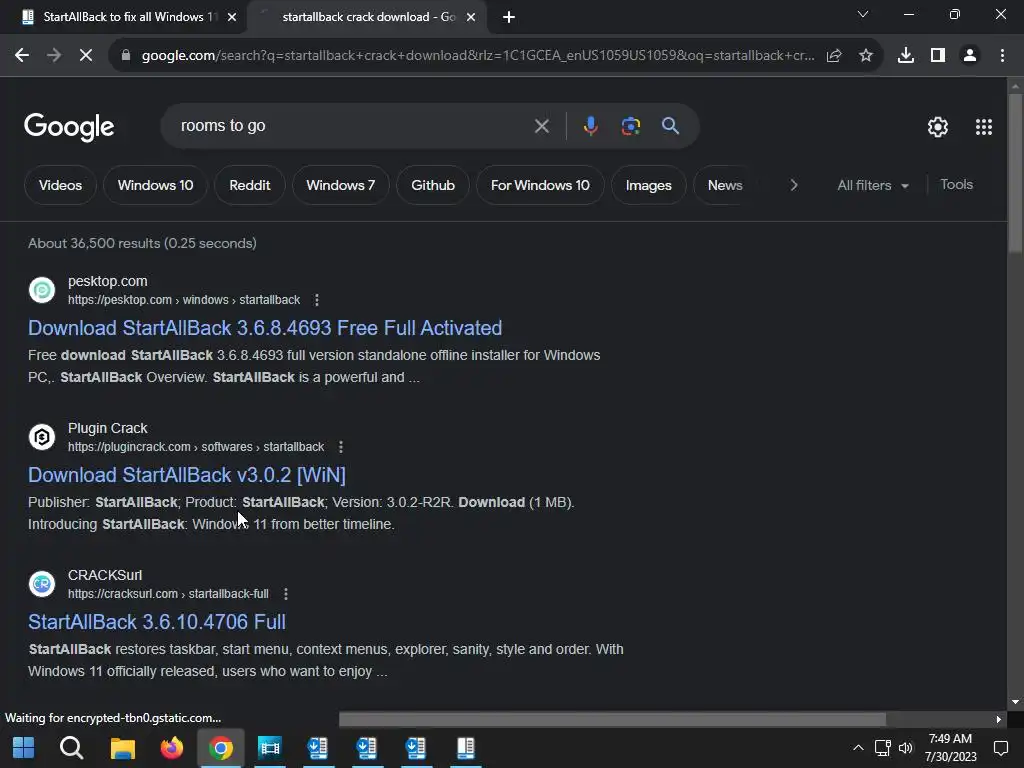Filter results by Videos
Image resolution: width=1024 pixels, height=768 pixels.
60,185
